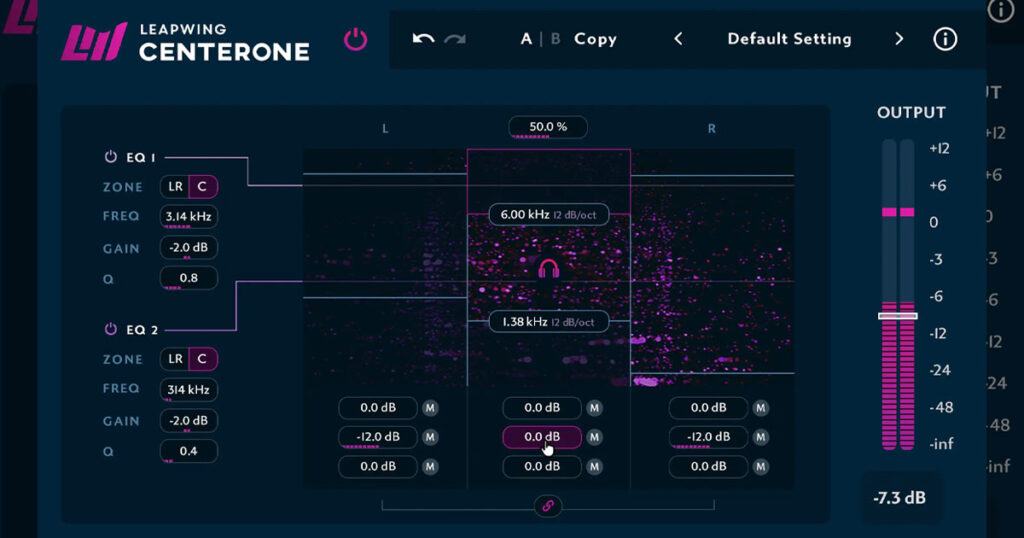Toggle the EQ 1 power button
The width and height of the screenshot is (1024, 538).
(110, 157)
